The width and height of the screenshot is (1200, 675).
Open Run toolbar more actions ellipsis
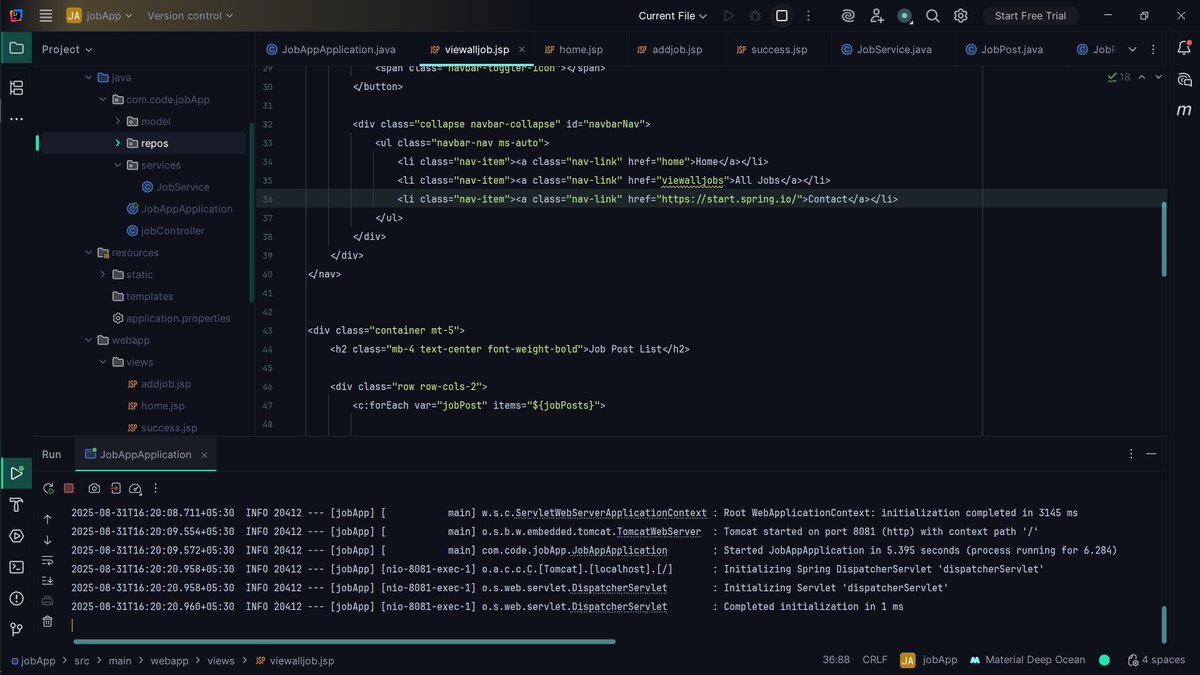coord(156,488)
